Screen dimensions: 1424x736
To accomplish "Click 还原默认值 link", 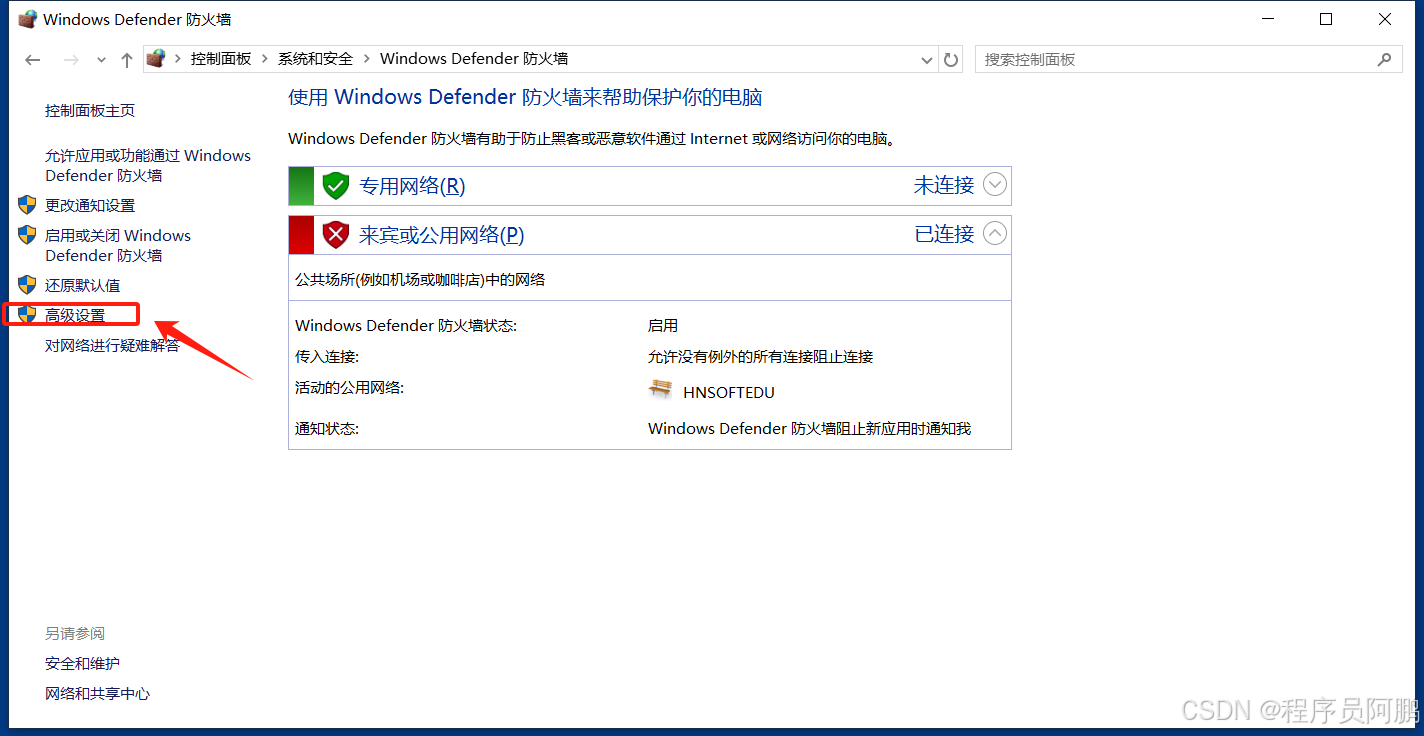I will coord(82,286).
